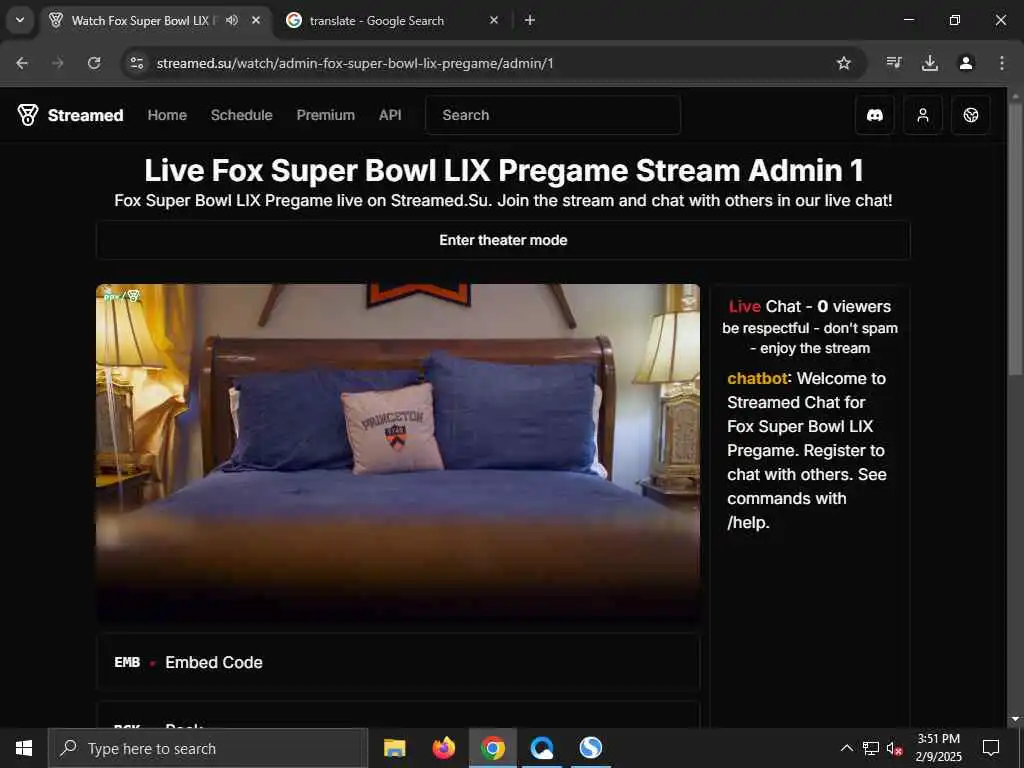This screenshot has height=768, width=1024.
Task: Click the browser back arrow
Action: coord(22,63)
